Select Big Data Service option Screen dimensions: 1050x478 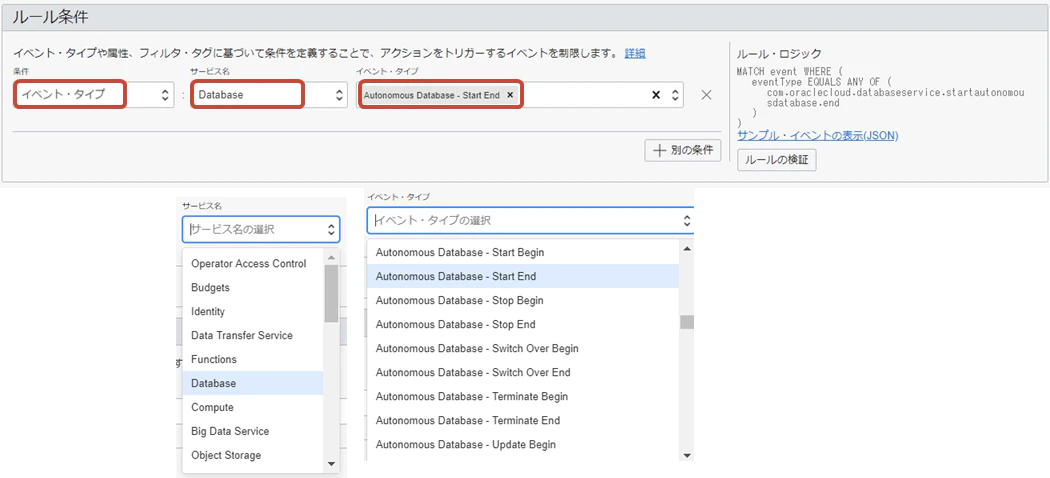coord(253,432)
